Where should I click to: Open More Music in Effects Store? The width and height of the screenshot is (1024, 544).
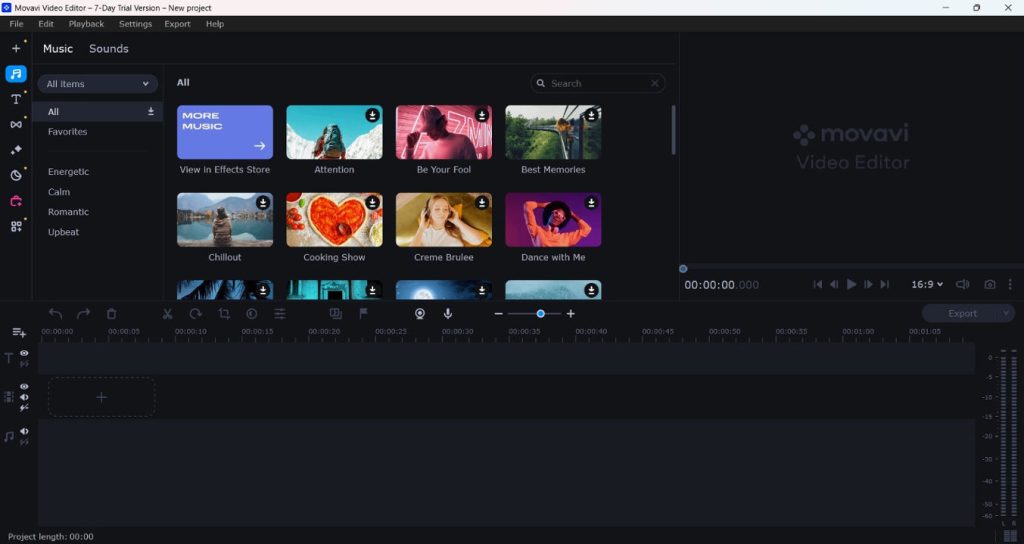[225, 133]
